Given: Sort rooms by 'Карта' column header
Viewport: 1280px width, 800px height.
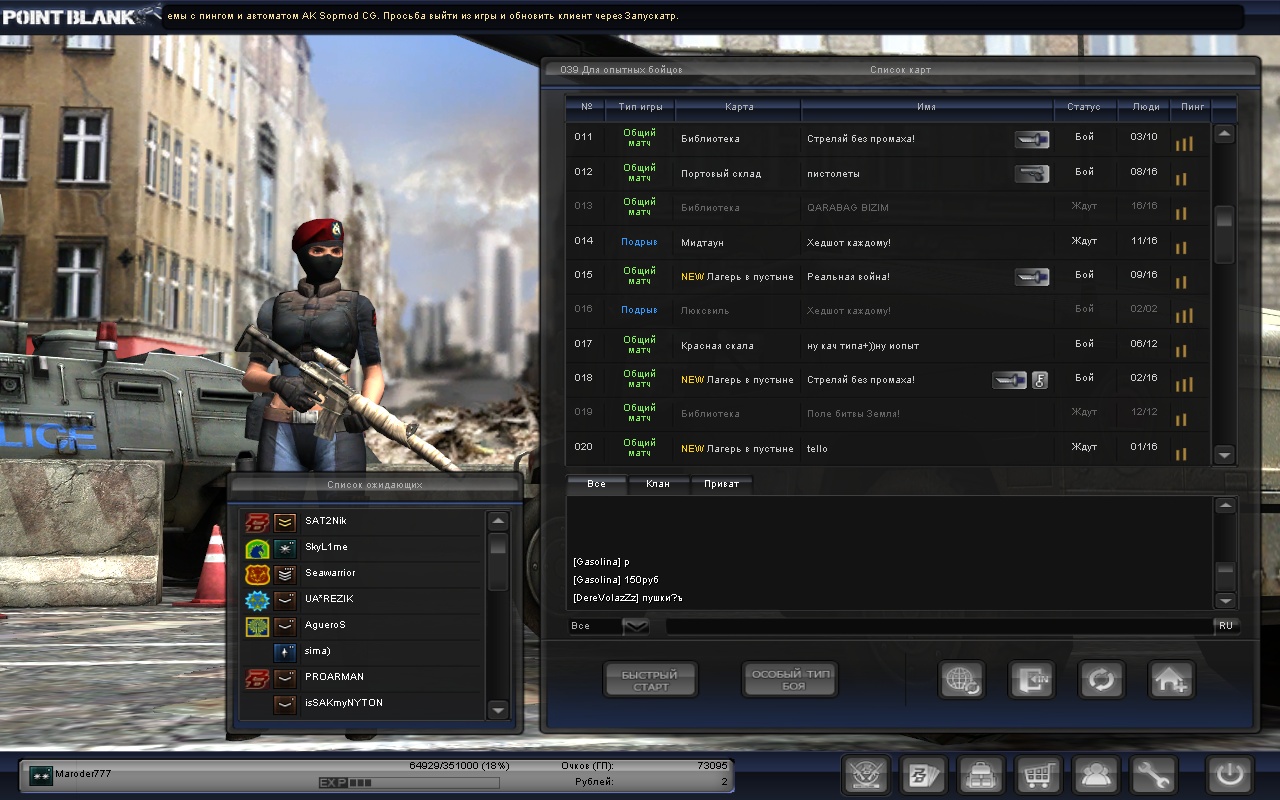Looking at the screenshot, I should pos(739,107).
